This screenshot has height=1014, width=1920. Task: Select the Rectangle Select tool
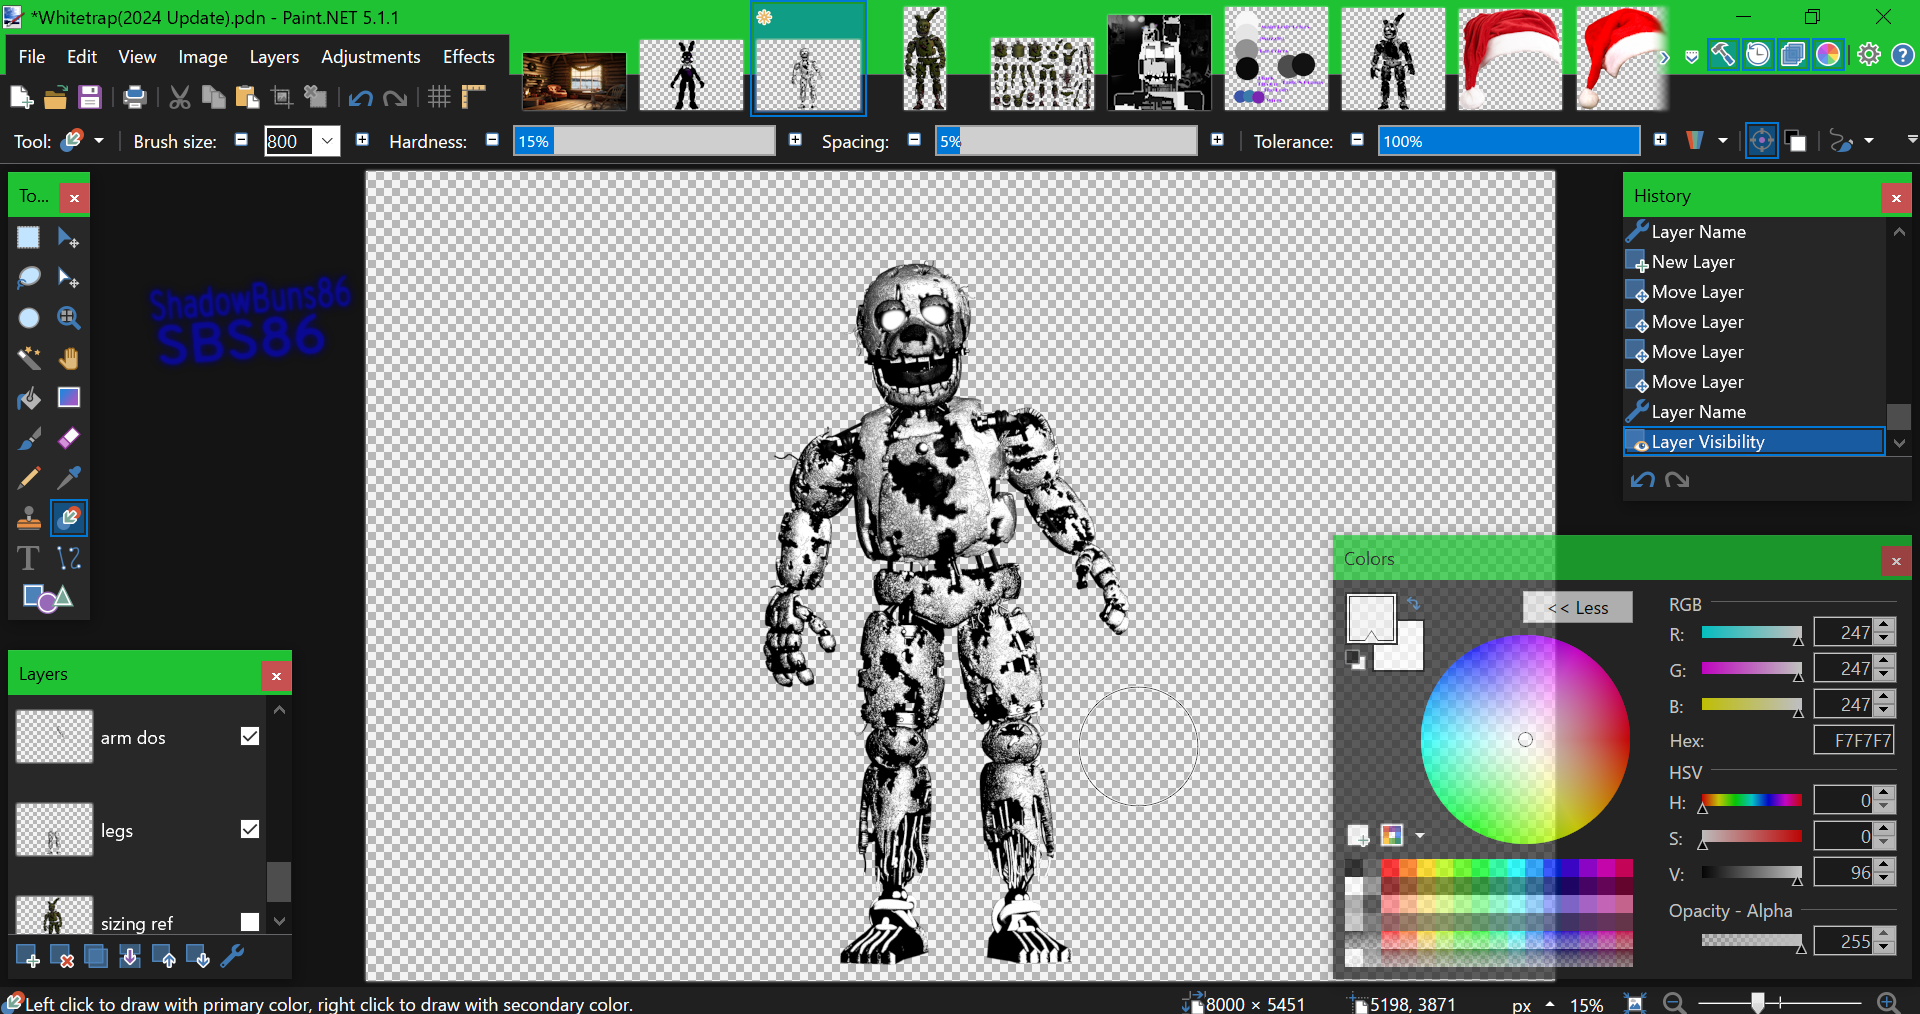coord(28,238)
